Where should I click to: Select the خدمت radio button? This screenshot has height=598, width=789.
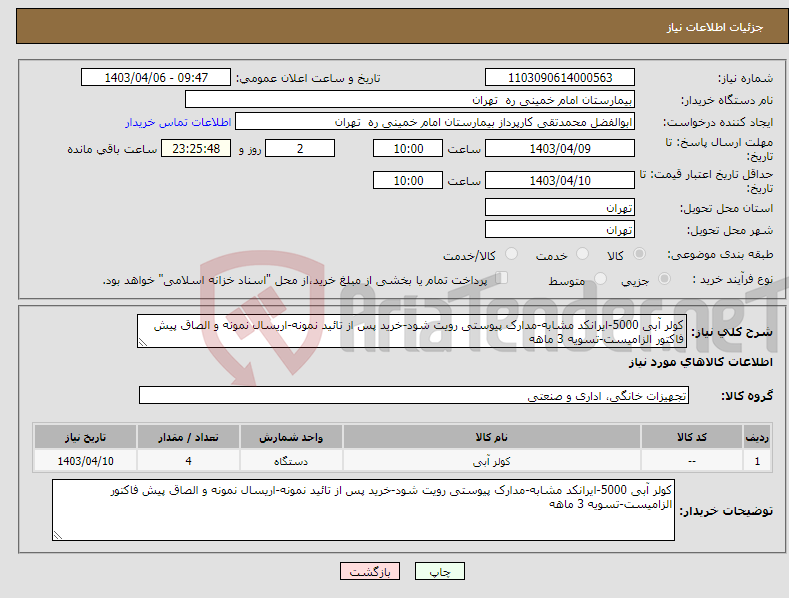click(582, 254)
